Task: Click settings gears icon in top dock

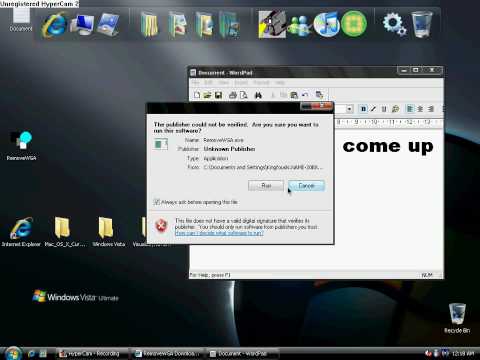Action: (394, 24)
